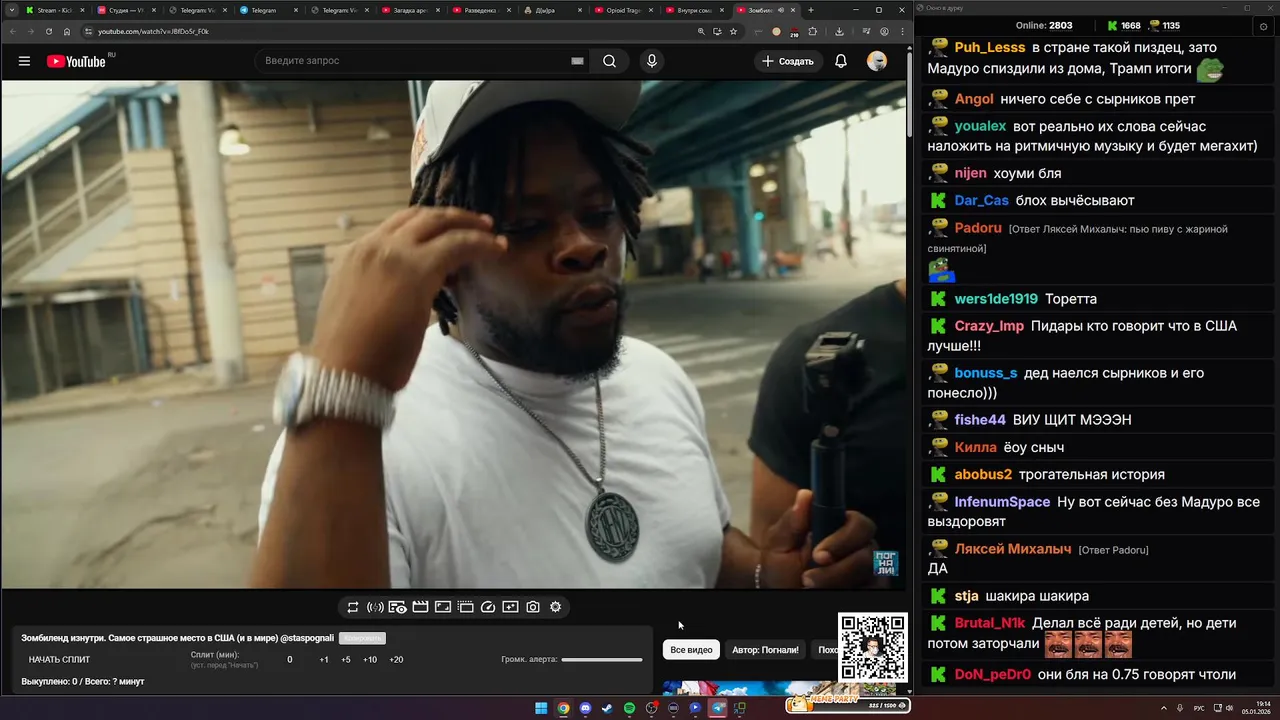This screenshot has height=720, width=1280.
Task: Click the youtube.com address bar URL
Action: [x=153, y=31]
